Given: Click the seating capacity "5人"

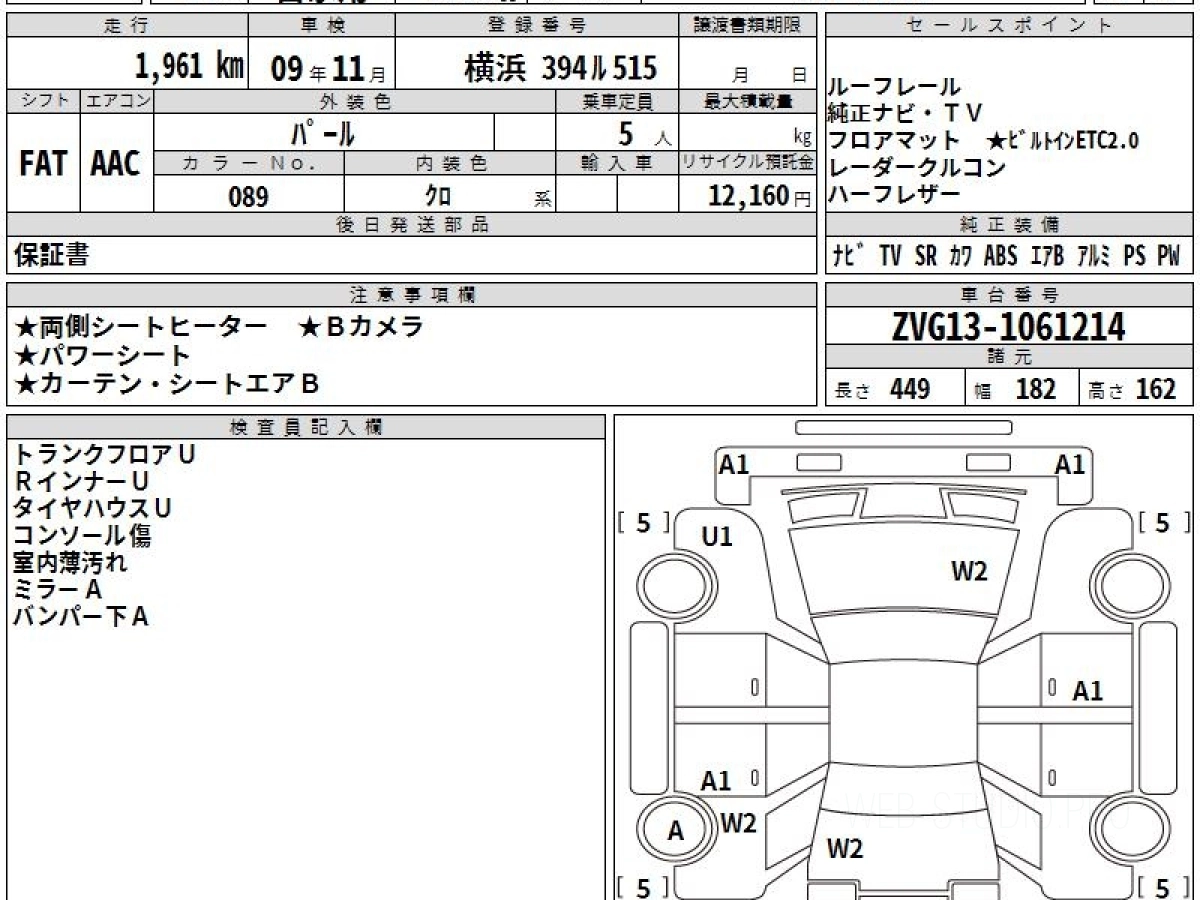Looking at the screenshot, I should [645, 133].
